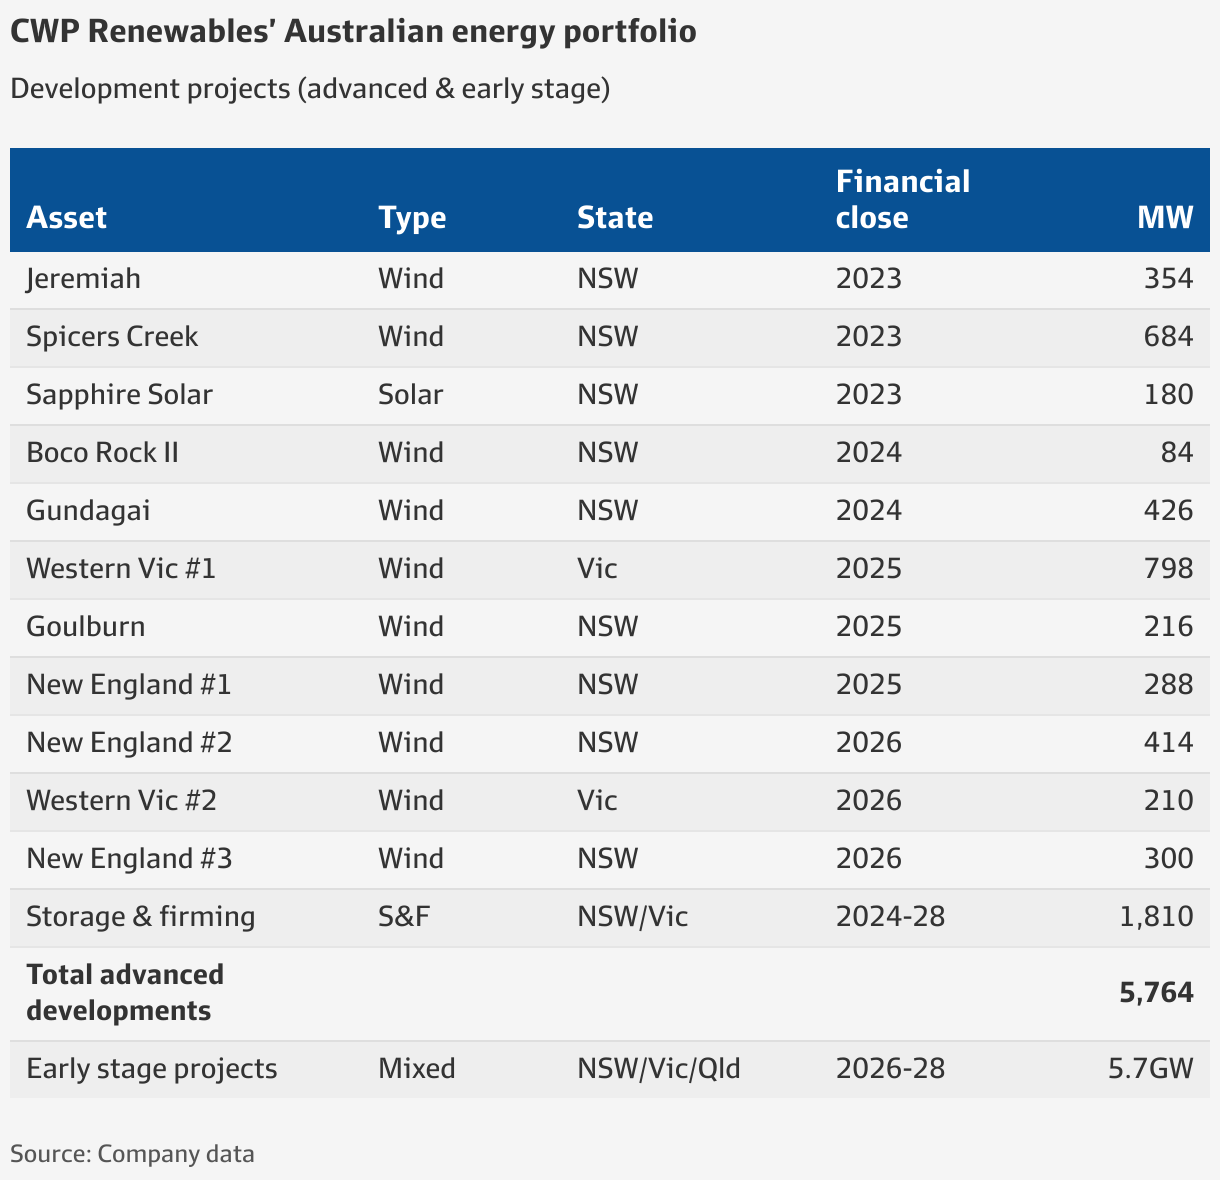Image resolution: width=1220 pixels, height=1180 pixels.
Task: Click the 'State' column header
Action: click(615, 217)
